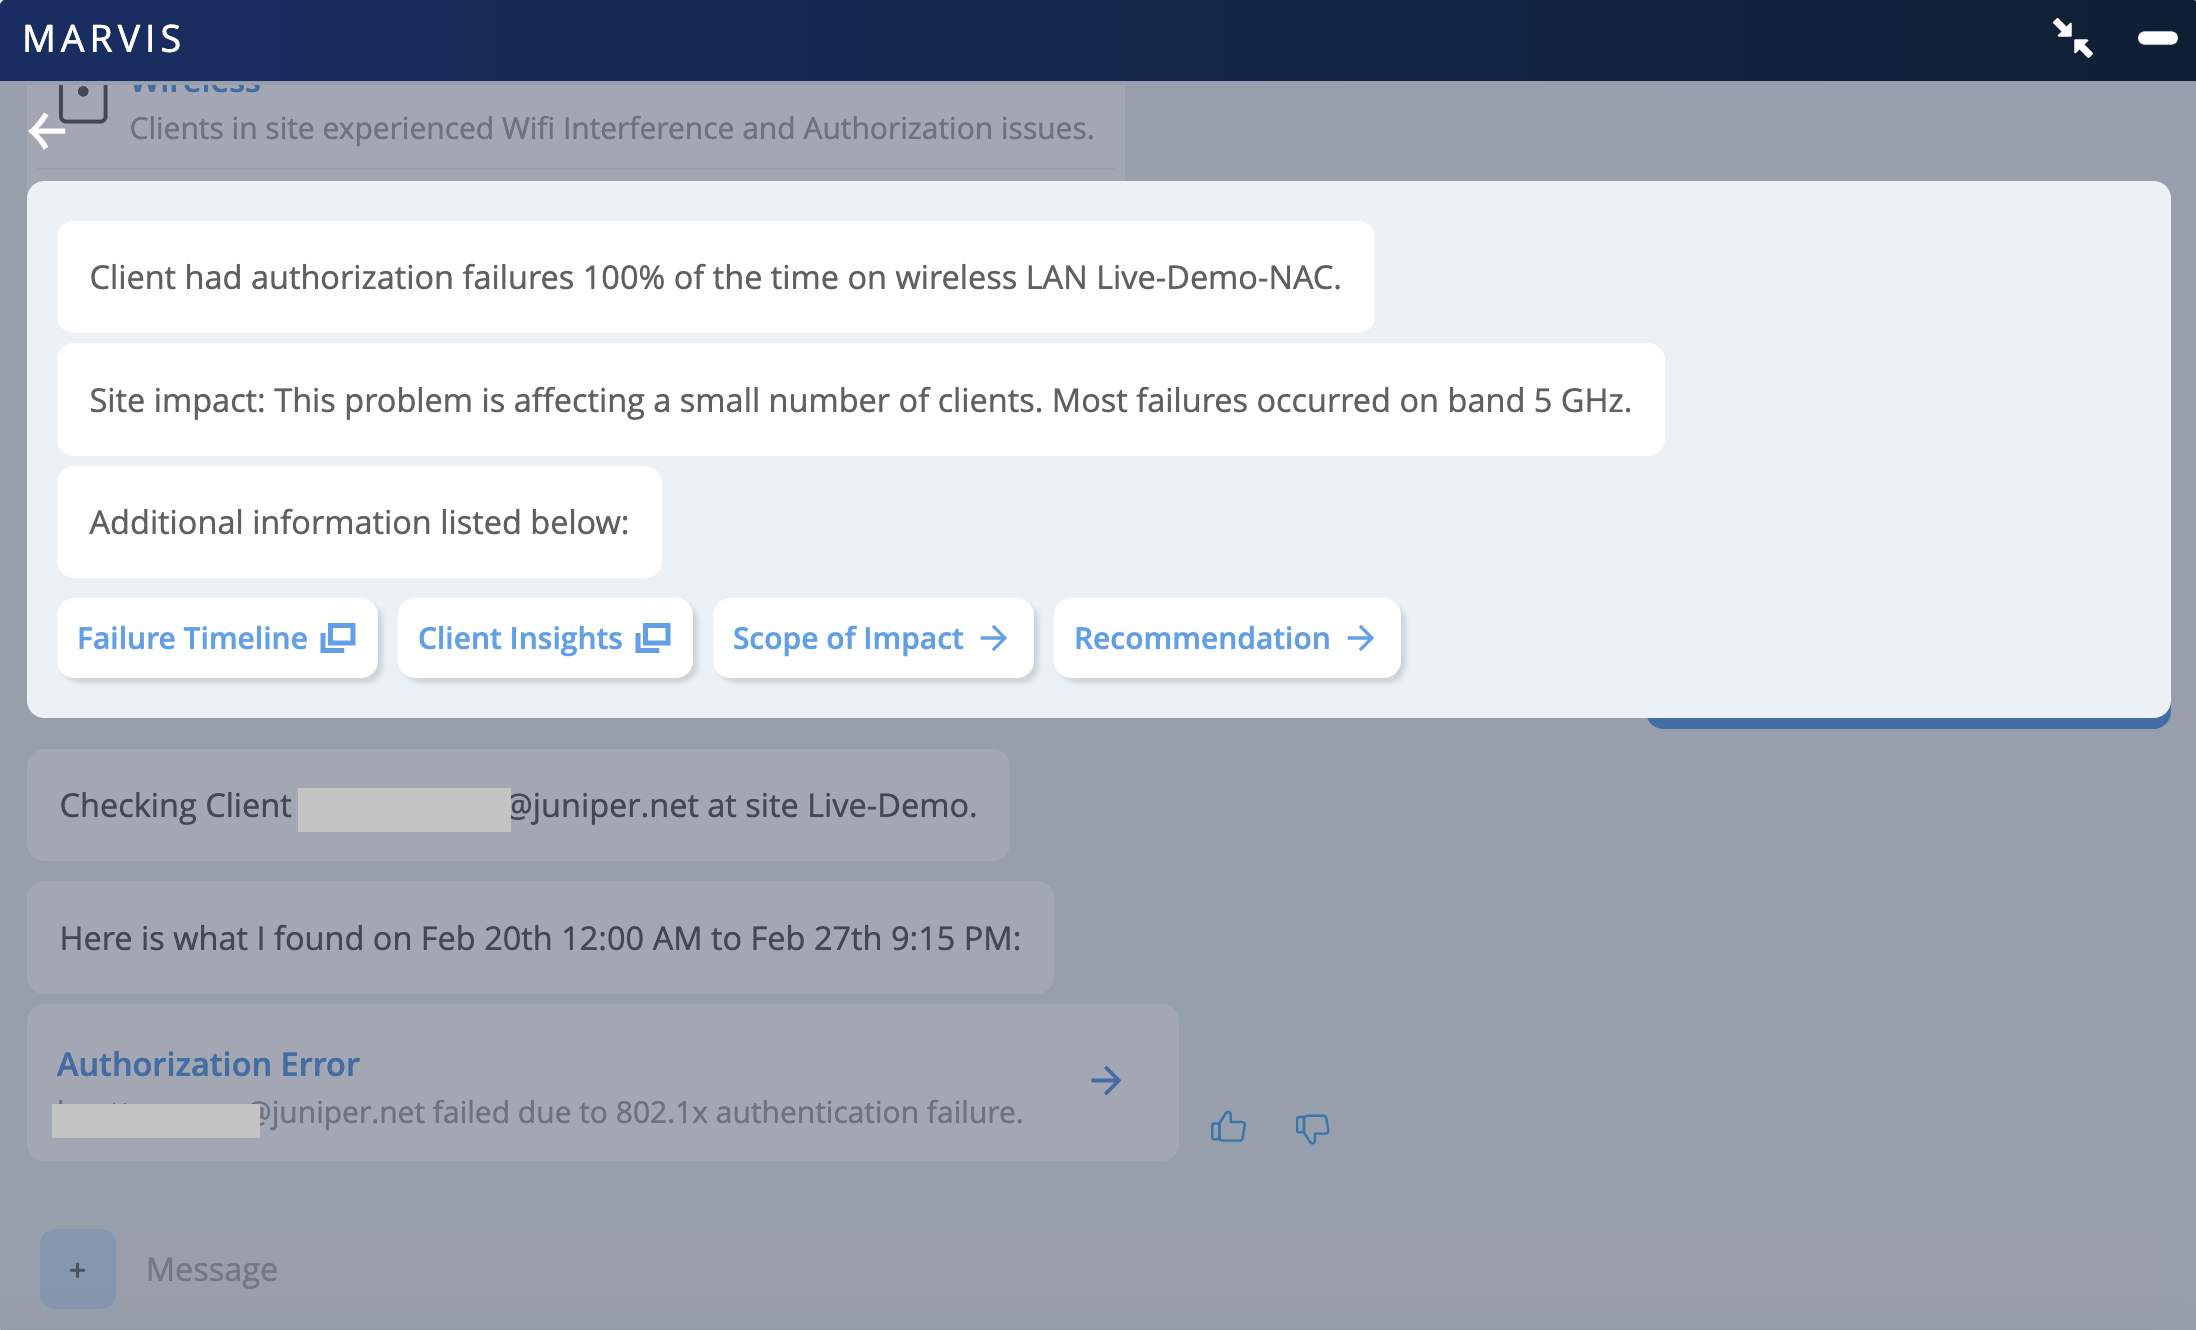Give thumbs up feedback
This screenshot has height=1330, width=2196.
1228,1127
